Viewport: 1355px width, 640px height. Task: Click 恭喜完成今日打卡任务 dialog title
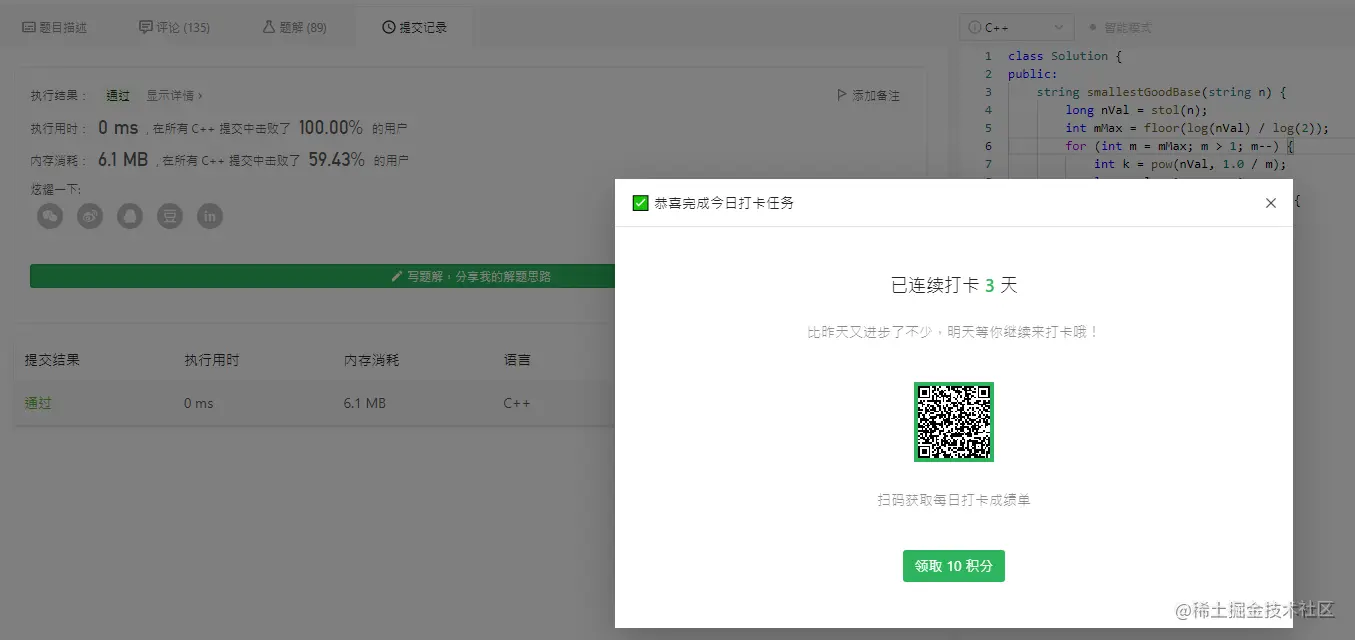[x=724, y=203]
